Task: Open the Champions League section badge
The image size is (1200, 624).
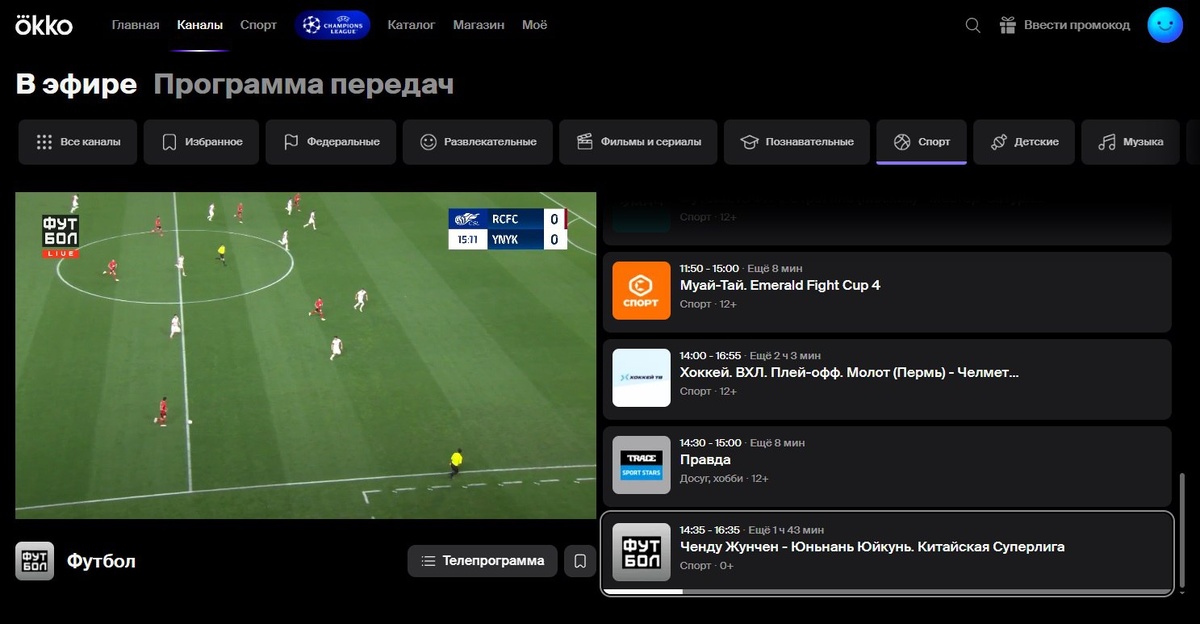Action: tap(333, 25)
